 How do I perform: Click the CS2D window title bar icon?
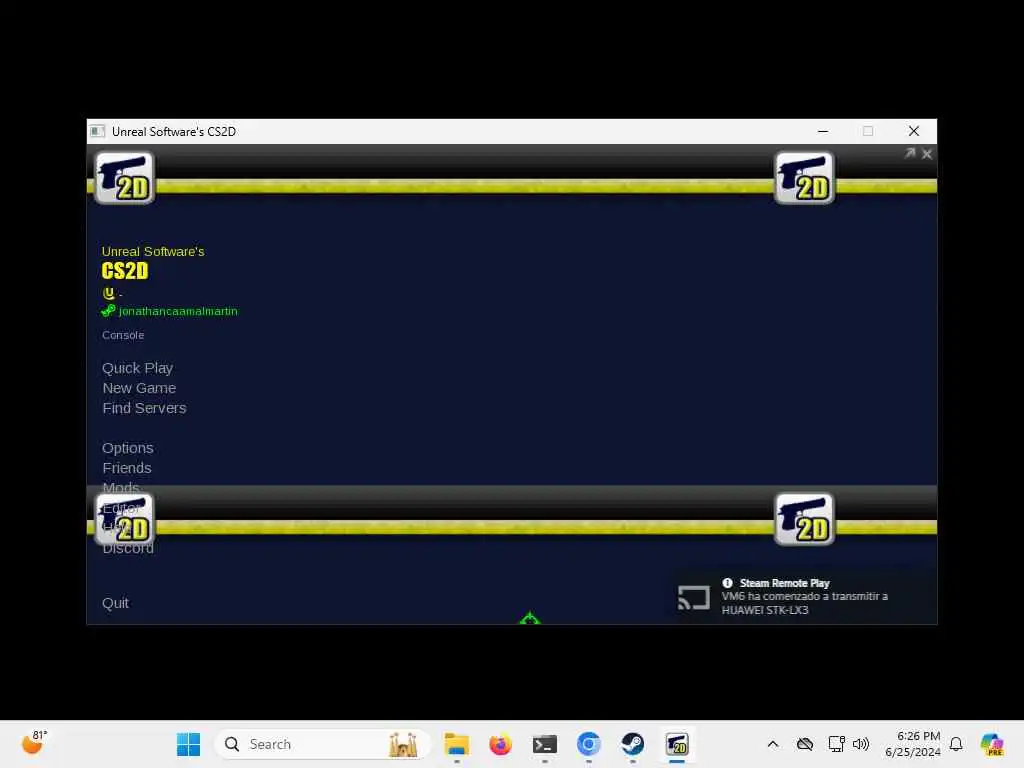tap(97, 131)
